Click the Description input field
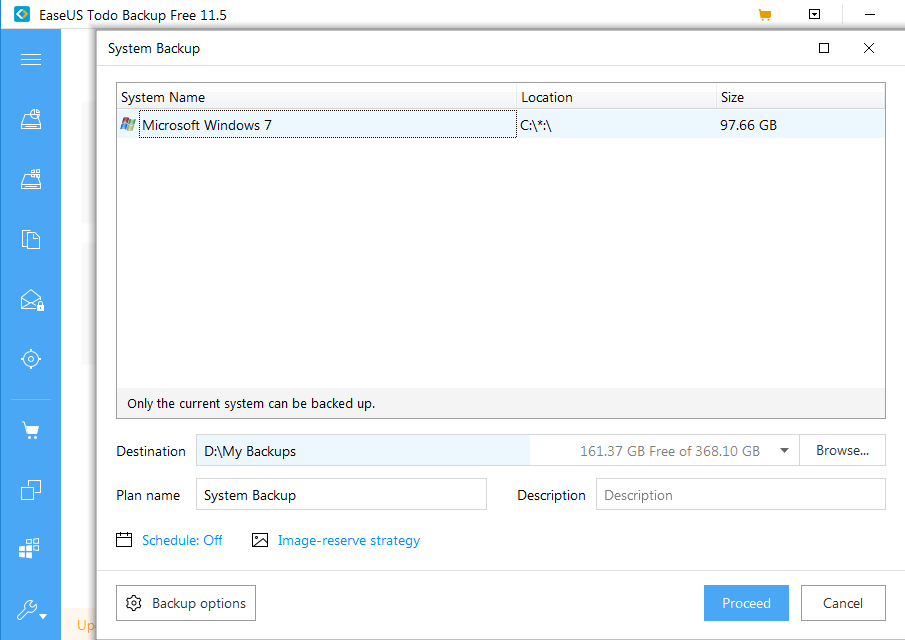The width and height of the screenshot is (905, 640). 740,495
